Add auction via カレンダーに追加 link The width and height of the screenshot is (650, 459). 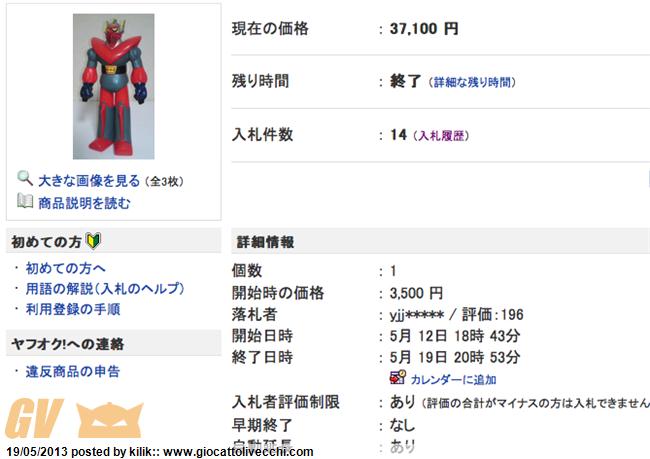(454, 380)
